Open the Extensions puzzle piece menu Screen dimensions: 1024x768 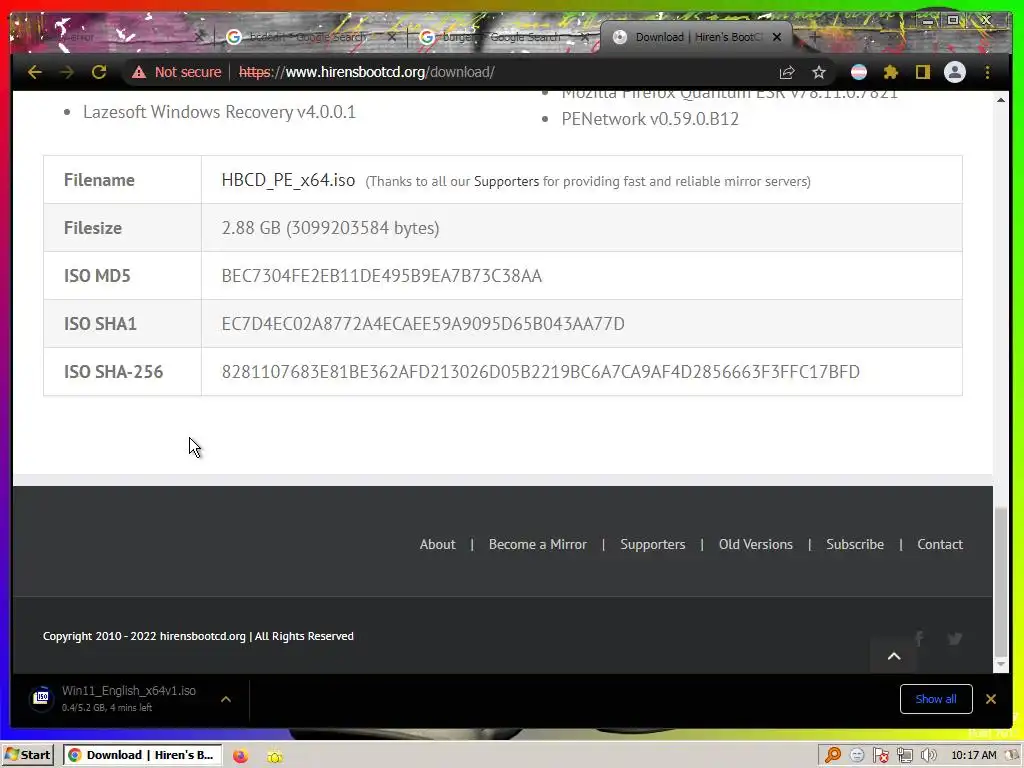point(891,72)
